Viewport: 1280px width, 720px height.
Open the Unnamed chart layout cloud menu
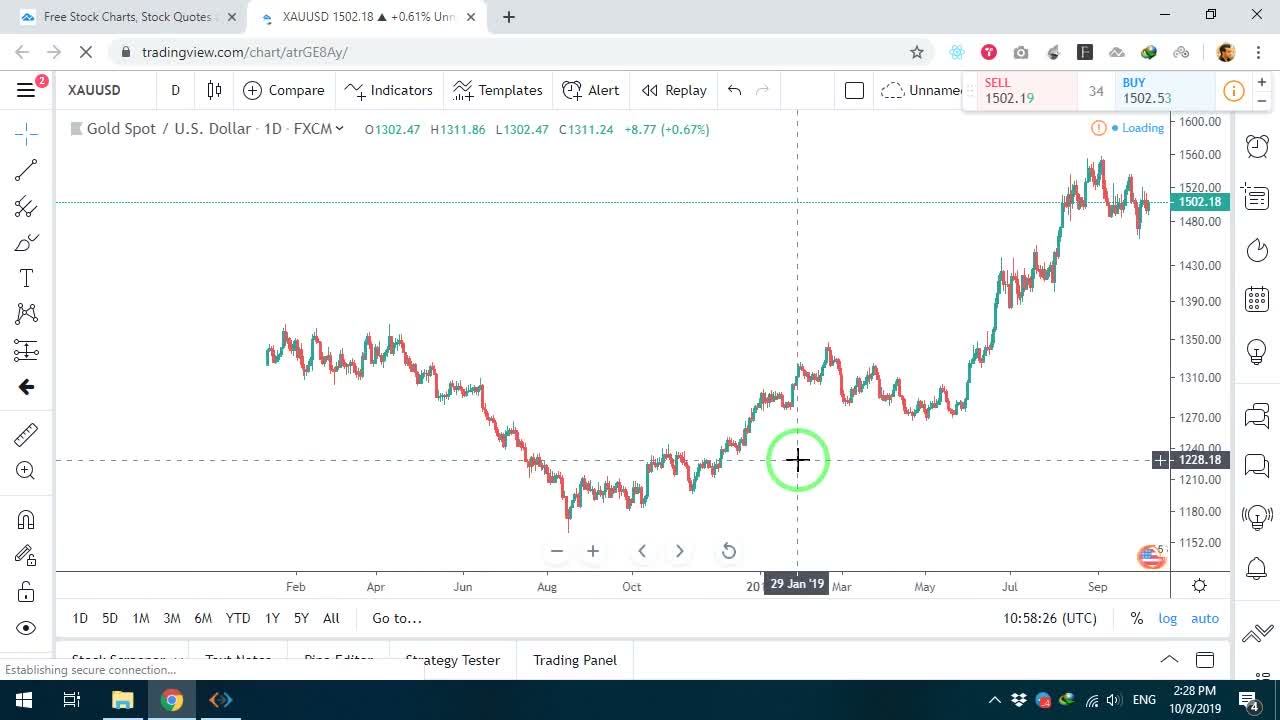(x=923, y=90)
